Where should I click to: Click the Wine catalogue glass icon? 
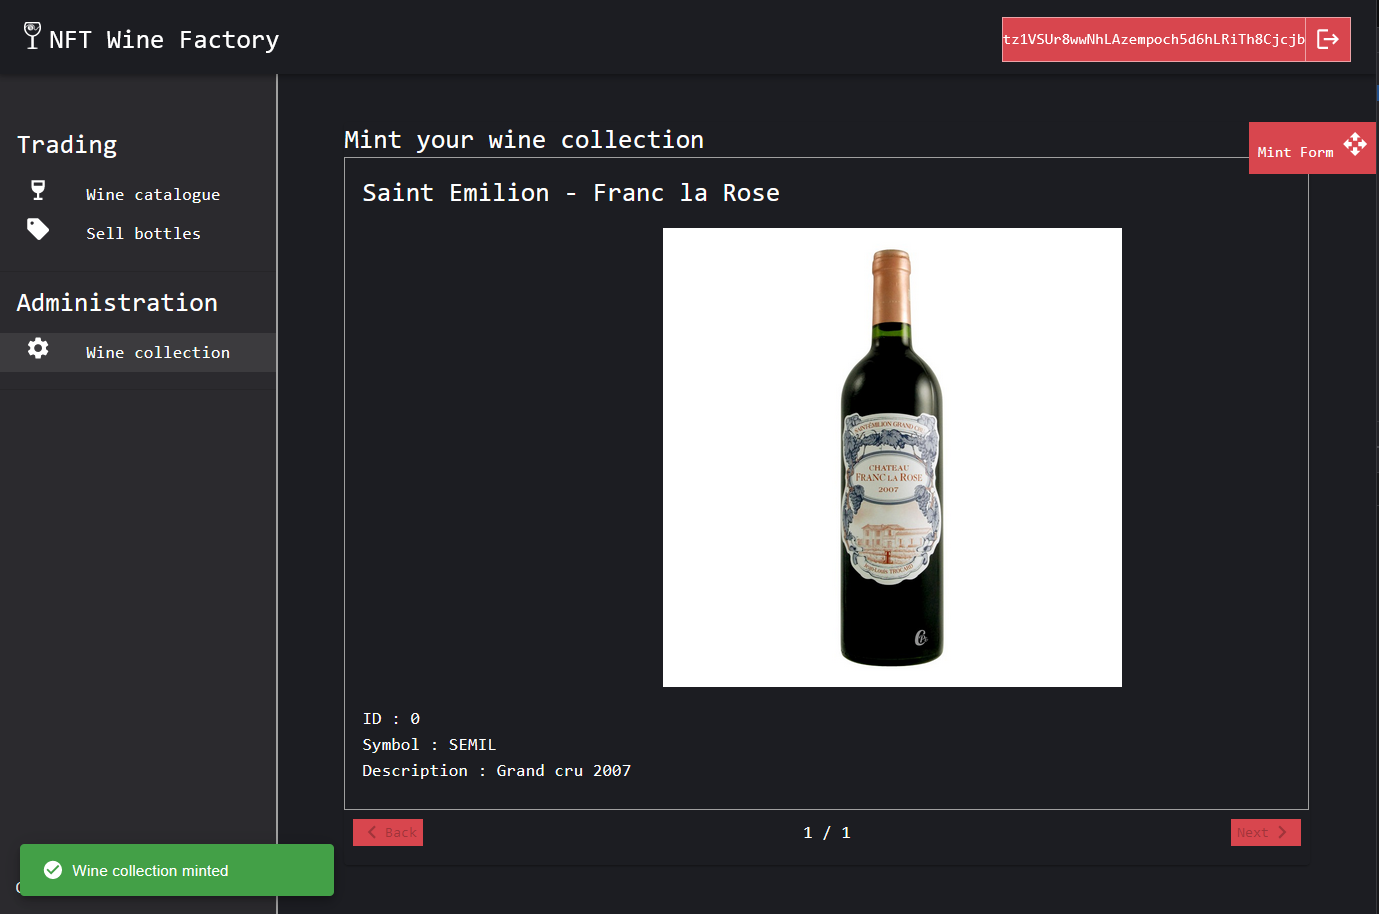[x=38, y=190]
